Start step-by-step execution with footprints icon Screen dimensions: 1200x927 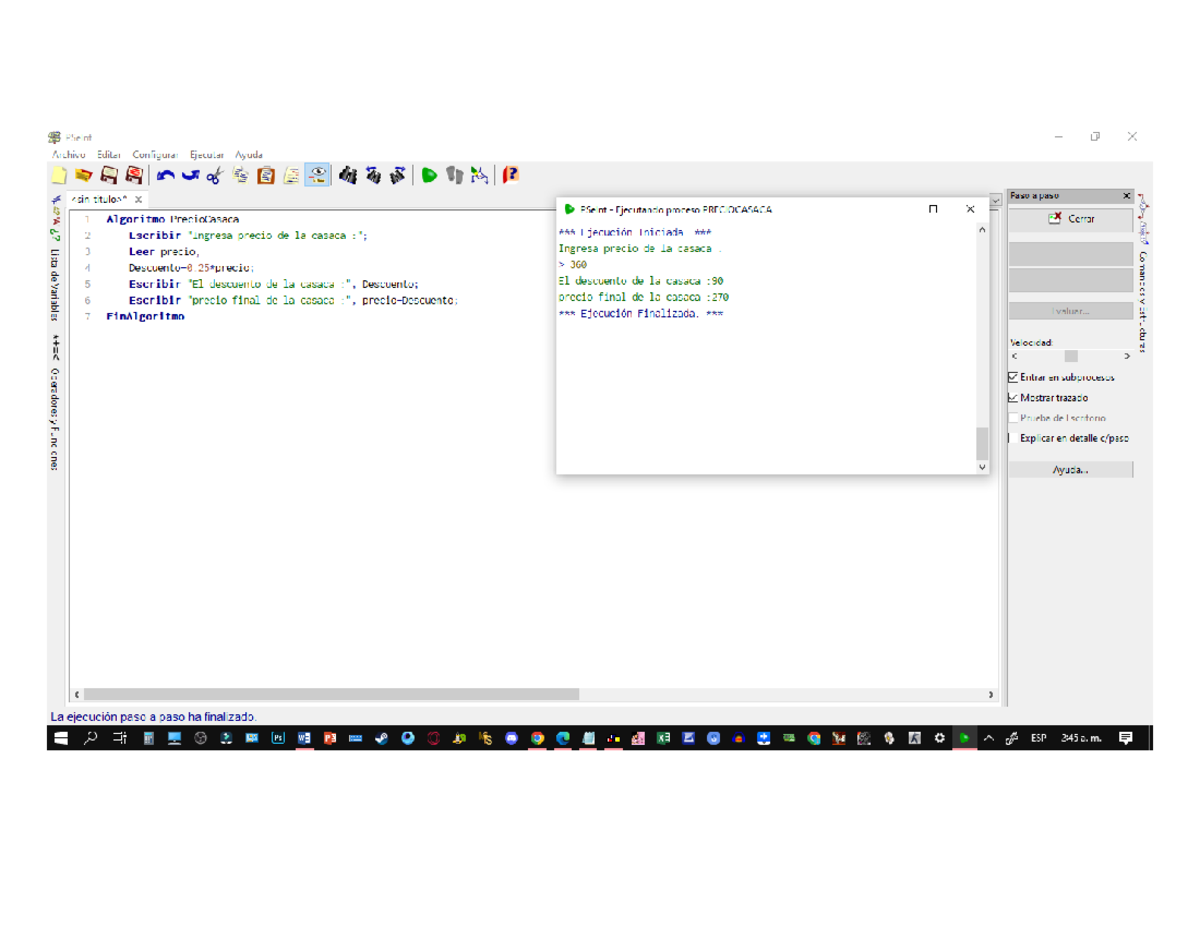[455, 176]
